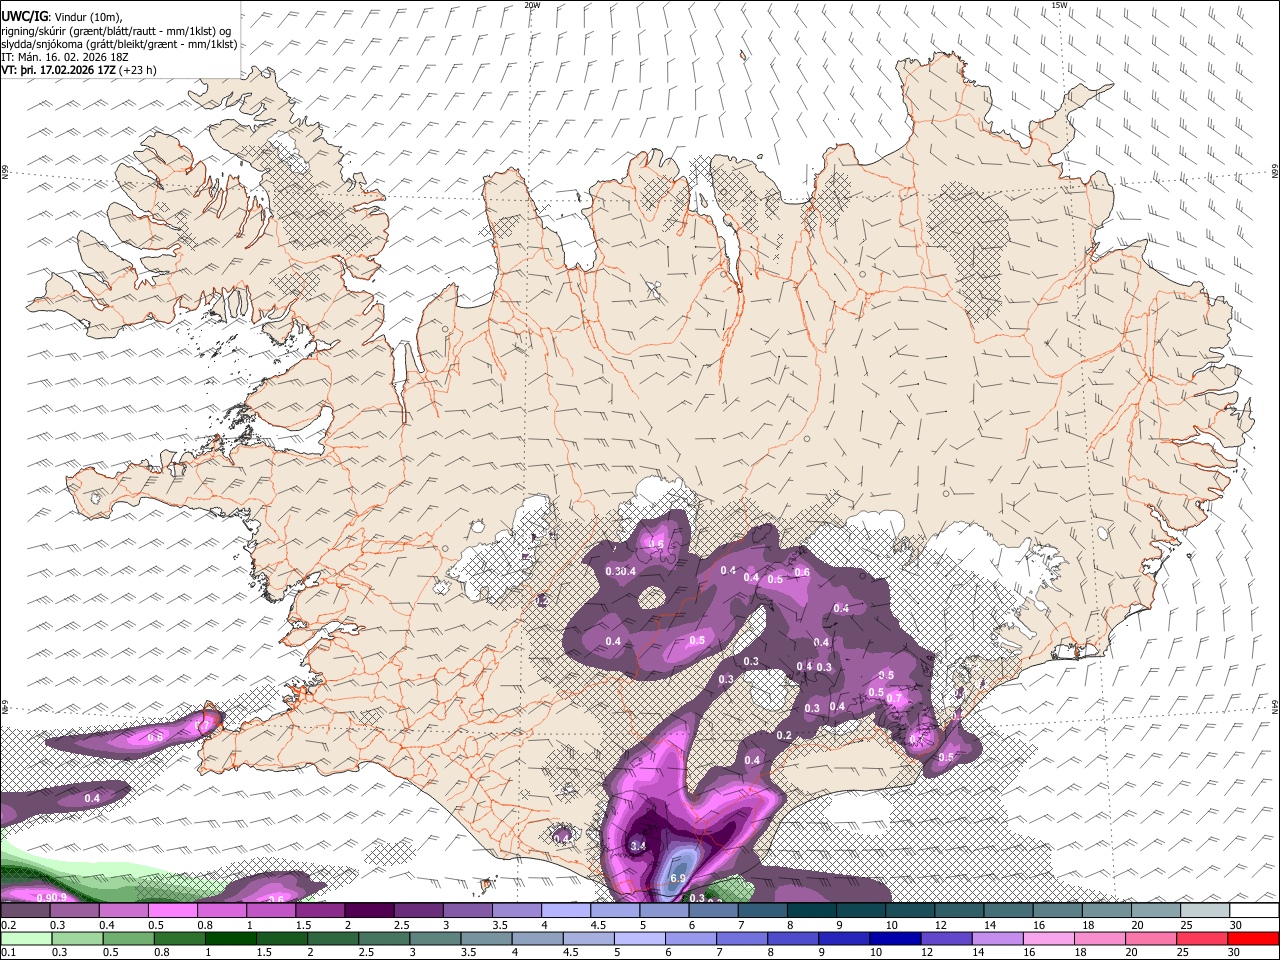
Task: Click the palest green 0.1 swatch, lower legend row
Action: click(25, 938)
